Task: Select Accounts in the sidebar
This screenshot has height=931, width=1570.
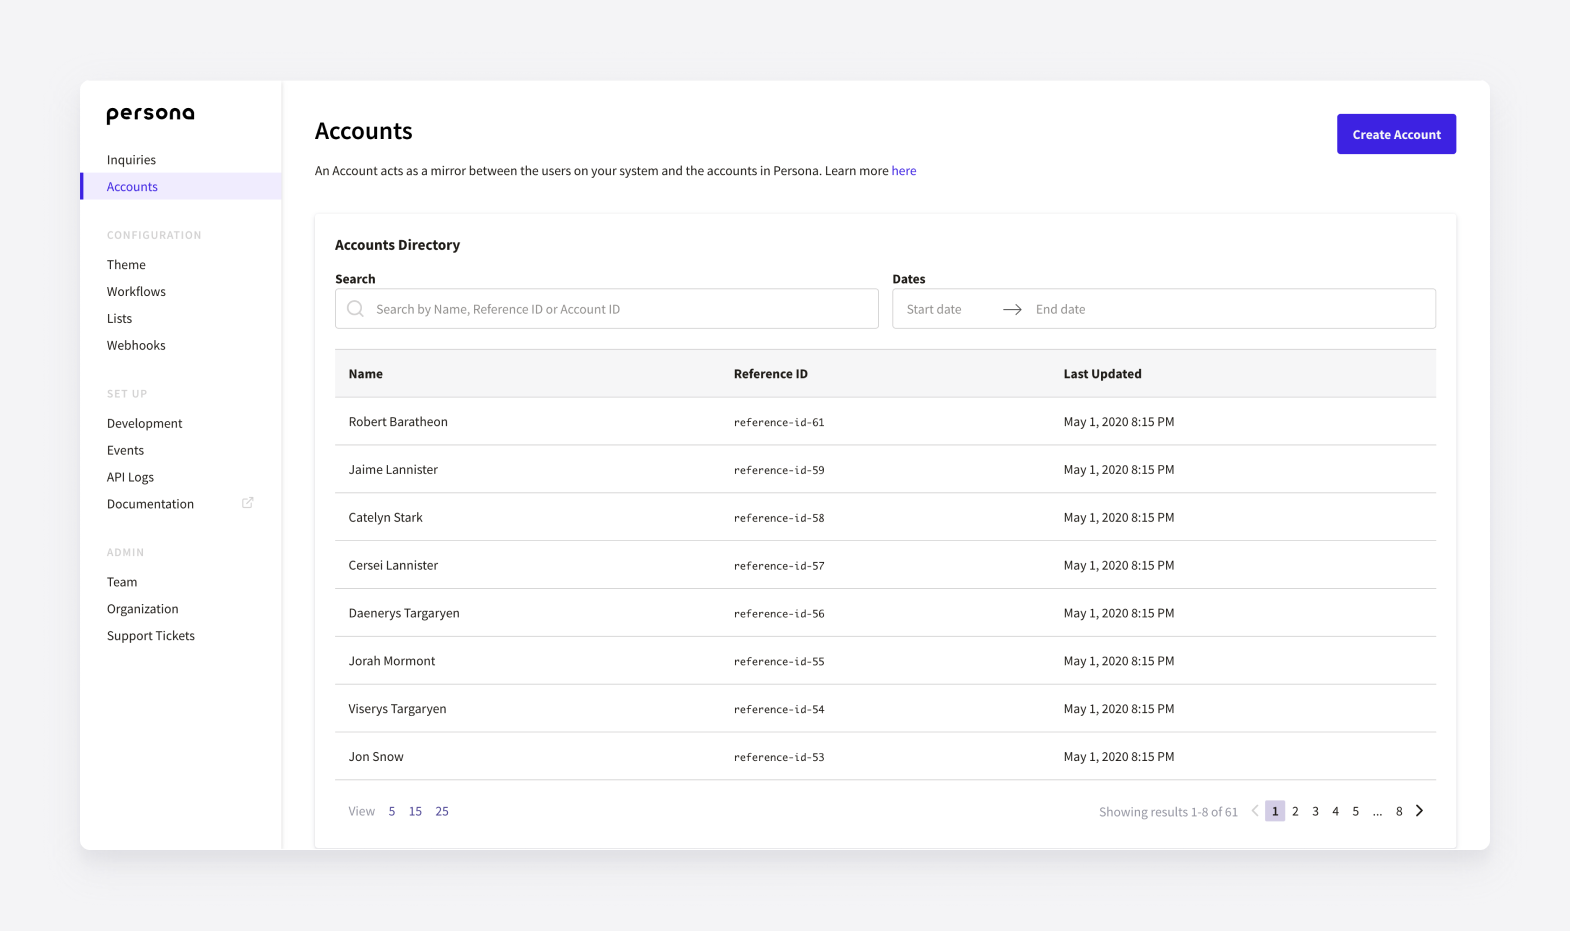Action: point(181,187)
